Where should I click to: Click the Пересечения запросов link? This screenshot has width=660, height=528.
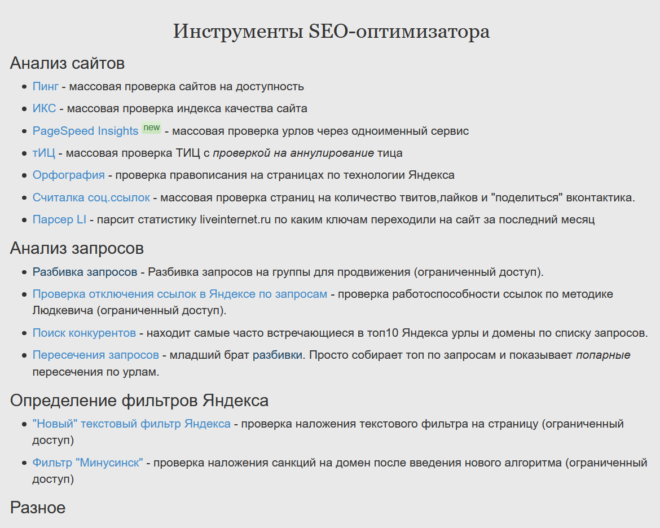tap(95, 355)
